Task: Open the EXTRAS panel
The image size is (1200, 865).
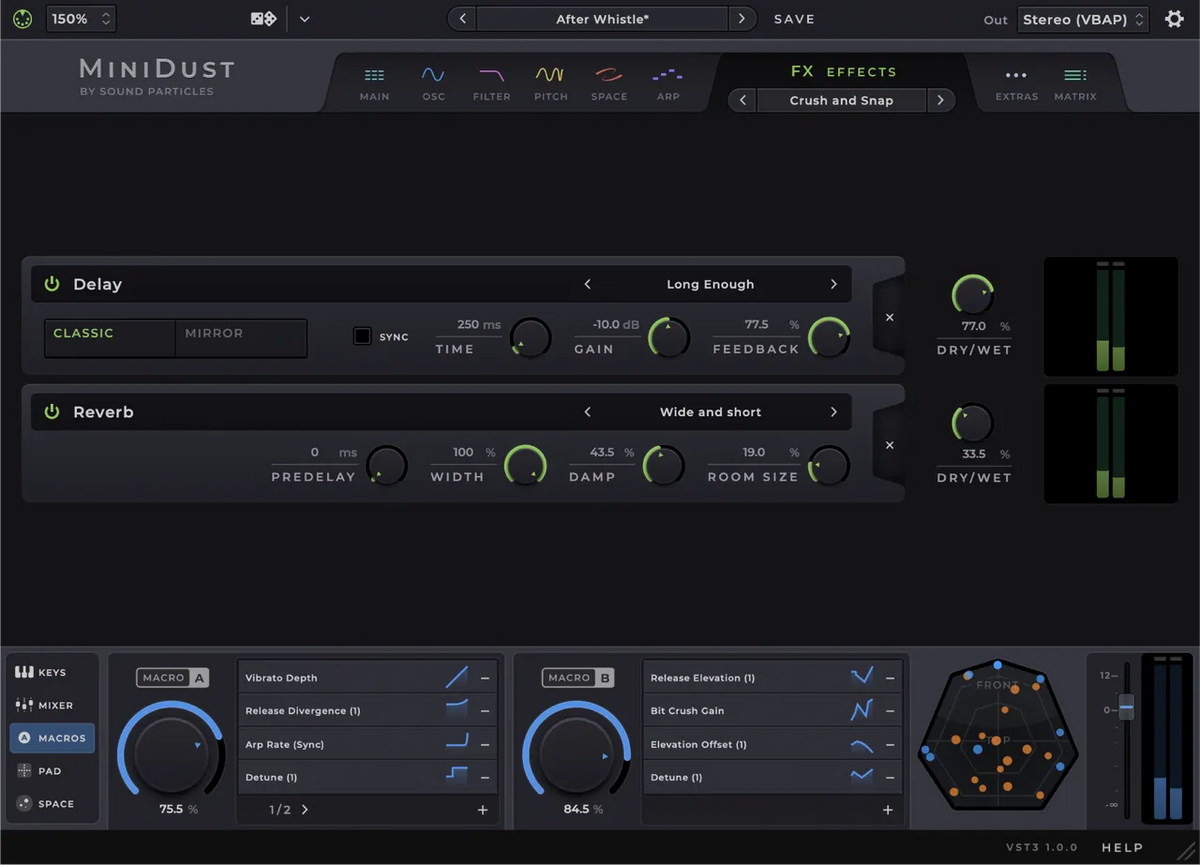Action: pos(1016,82)
